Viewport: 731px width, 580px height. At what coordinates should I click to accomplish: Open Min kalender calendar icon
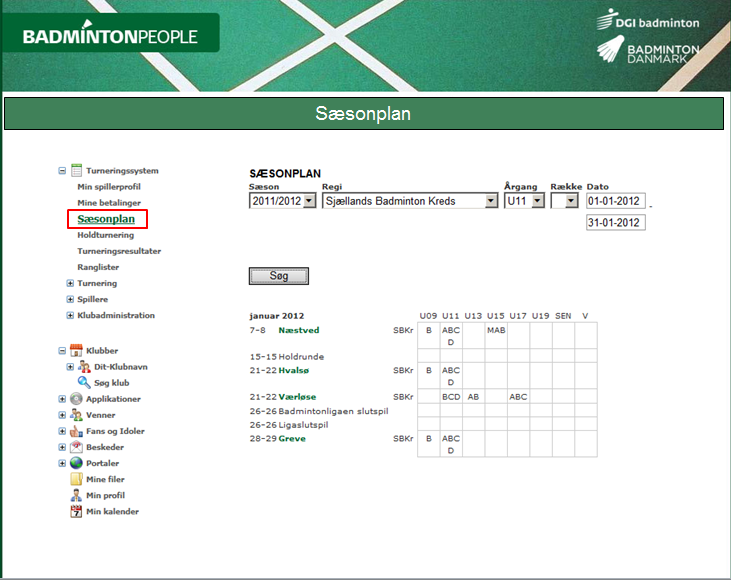pyautogui.click(x=76, y=511)
